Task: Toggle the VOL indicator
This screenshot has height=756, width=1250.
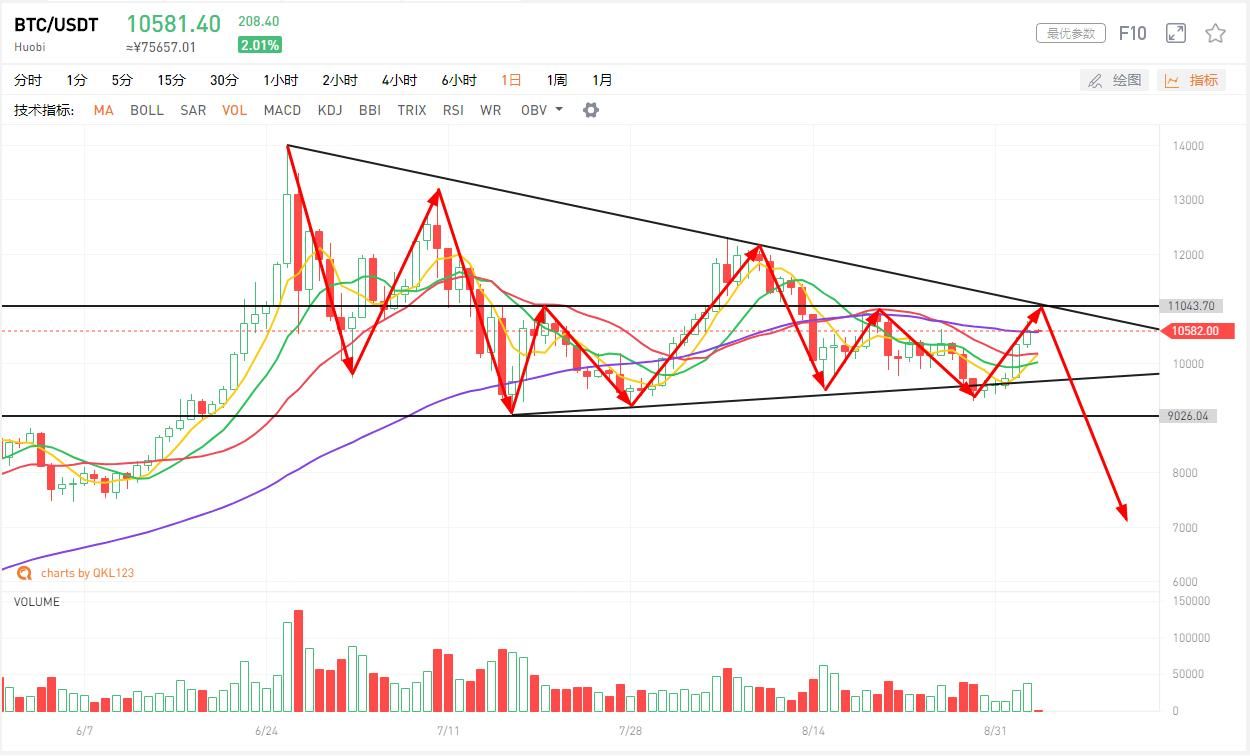Action: point(234,110)
